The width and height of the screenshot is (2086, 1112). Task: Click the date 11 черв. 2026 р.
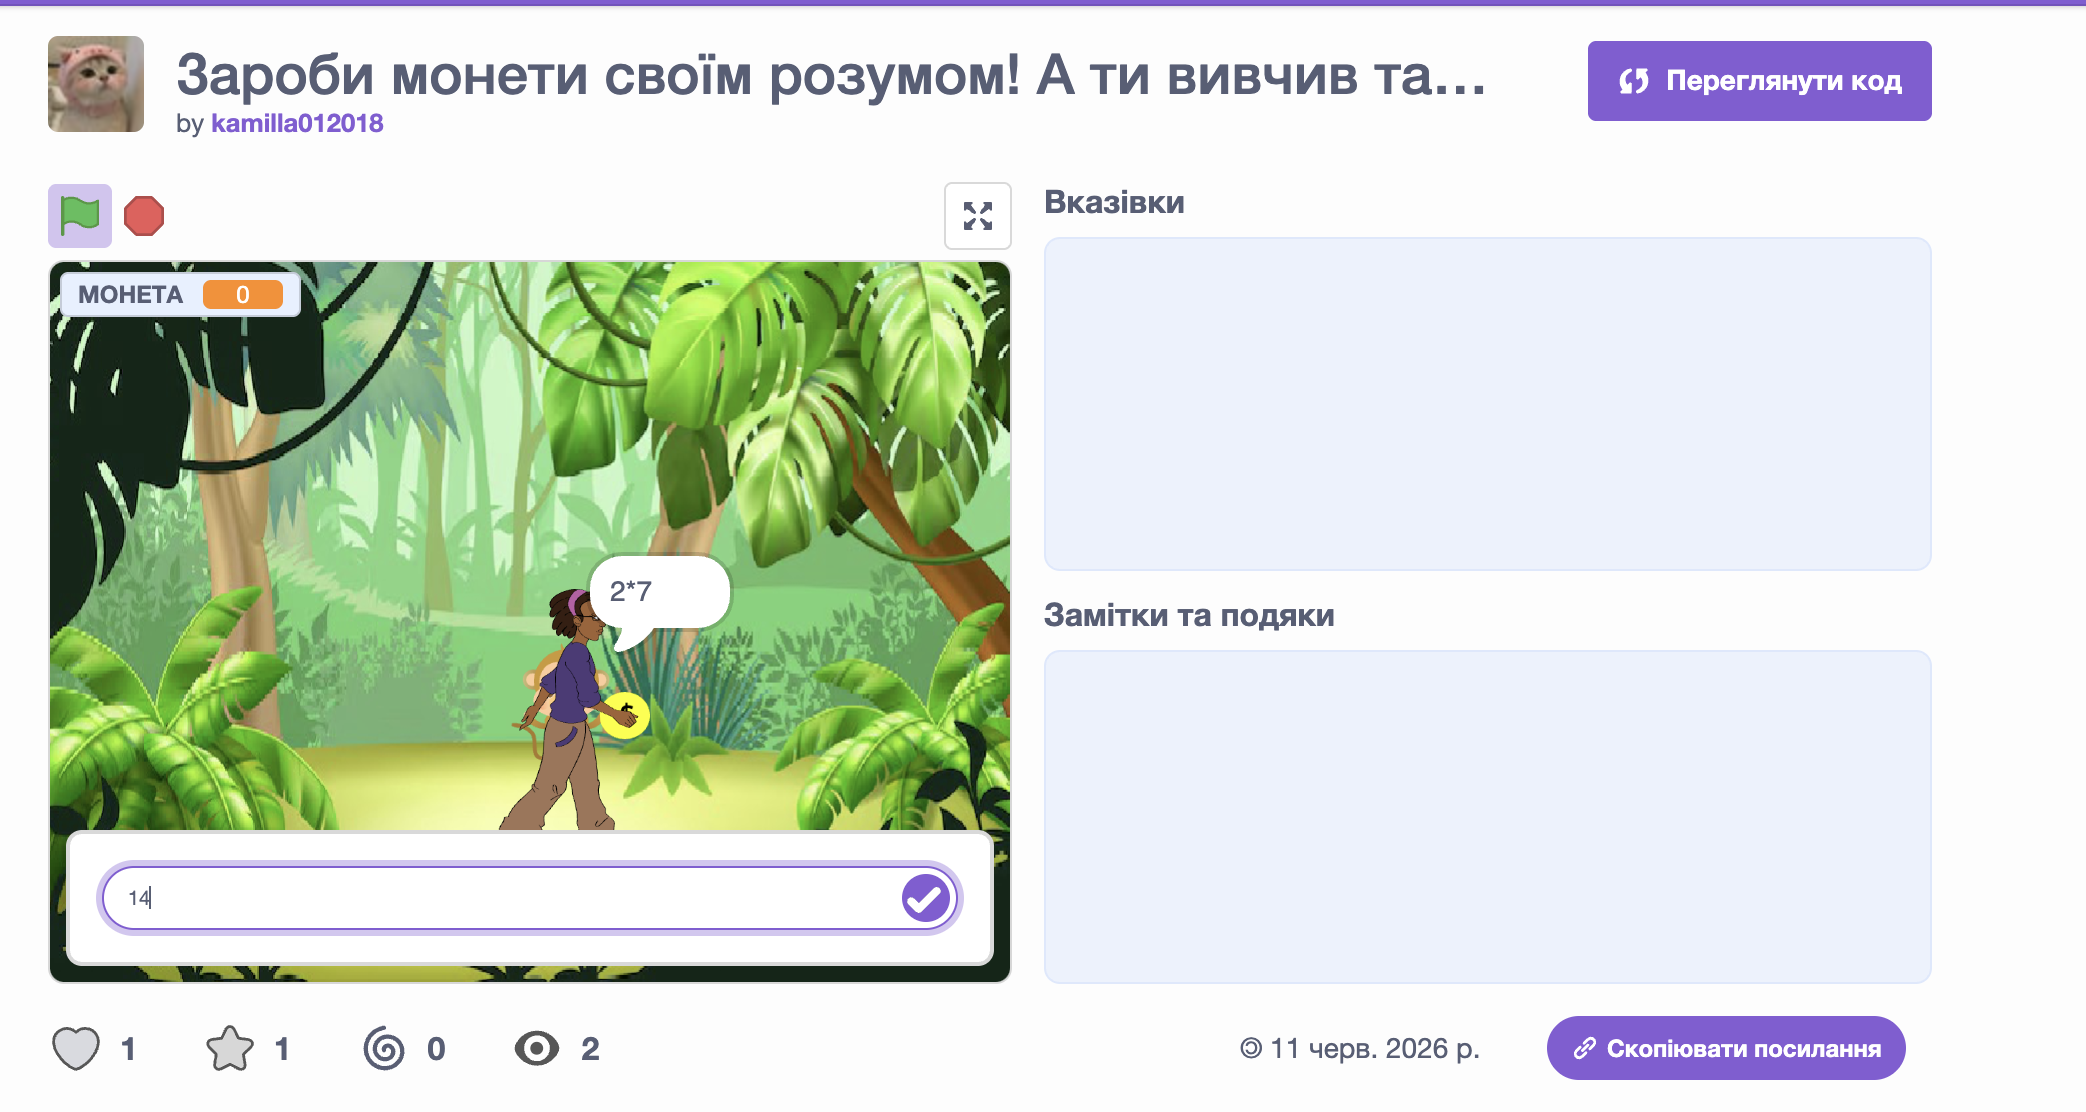click(x=1374, y=1048)
